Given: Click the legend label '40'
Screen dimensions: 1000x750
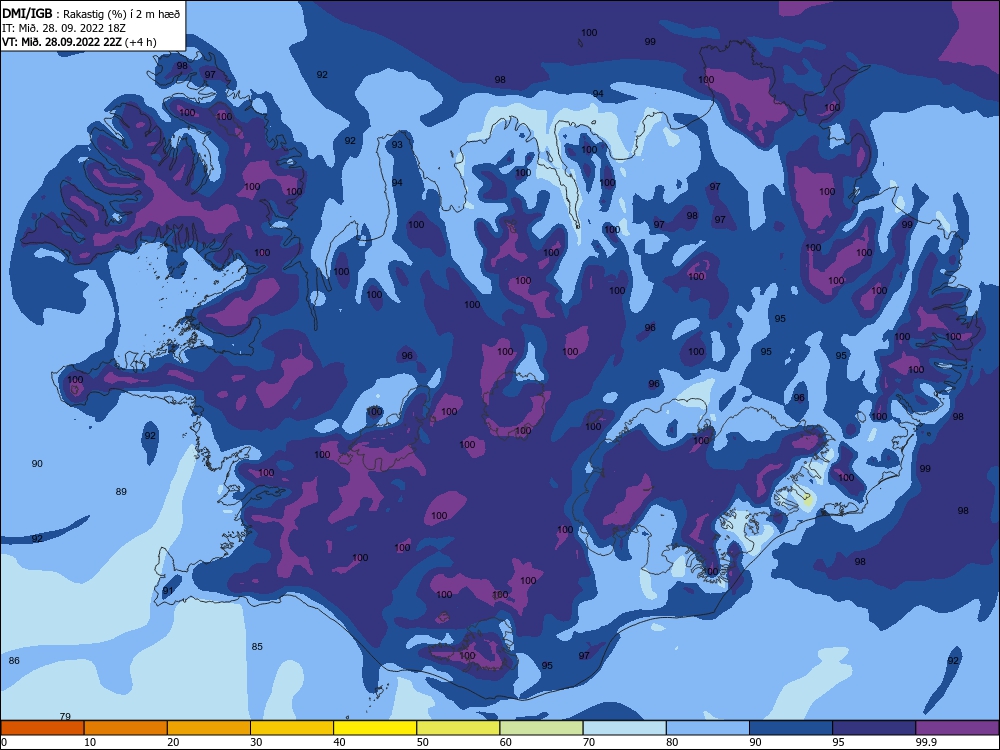Looking at the screenshot, I should tap(339, 742).
